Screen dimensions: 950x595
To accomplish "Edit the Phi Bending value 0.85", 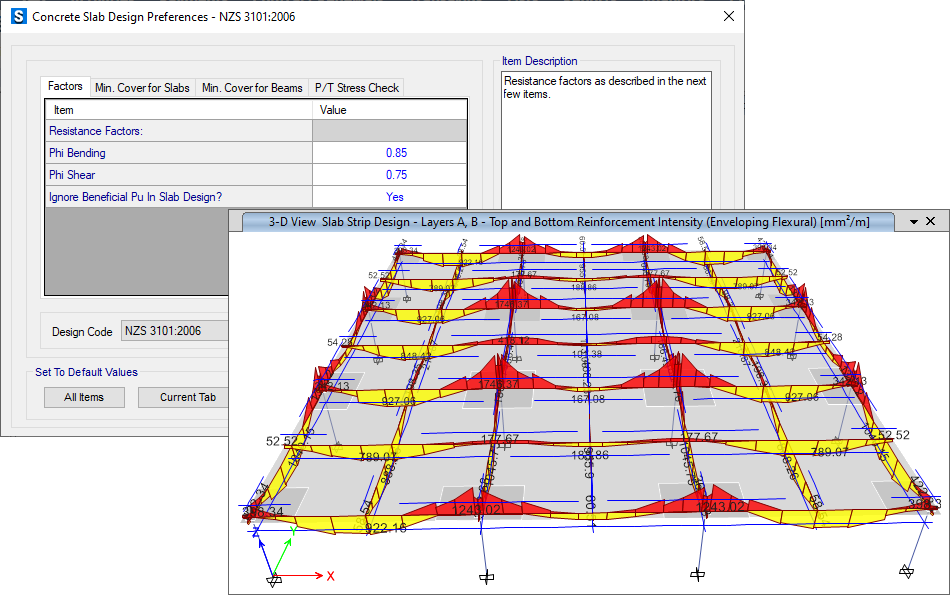I will (395, 153).
